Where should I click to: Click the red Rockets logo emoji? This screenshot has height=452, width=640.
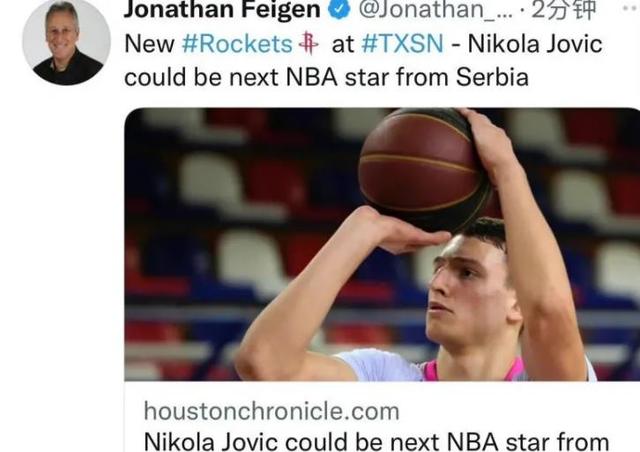[x=308, y=44]
